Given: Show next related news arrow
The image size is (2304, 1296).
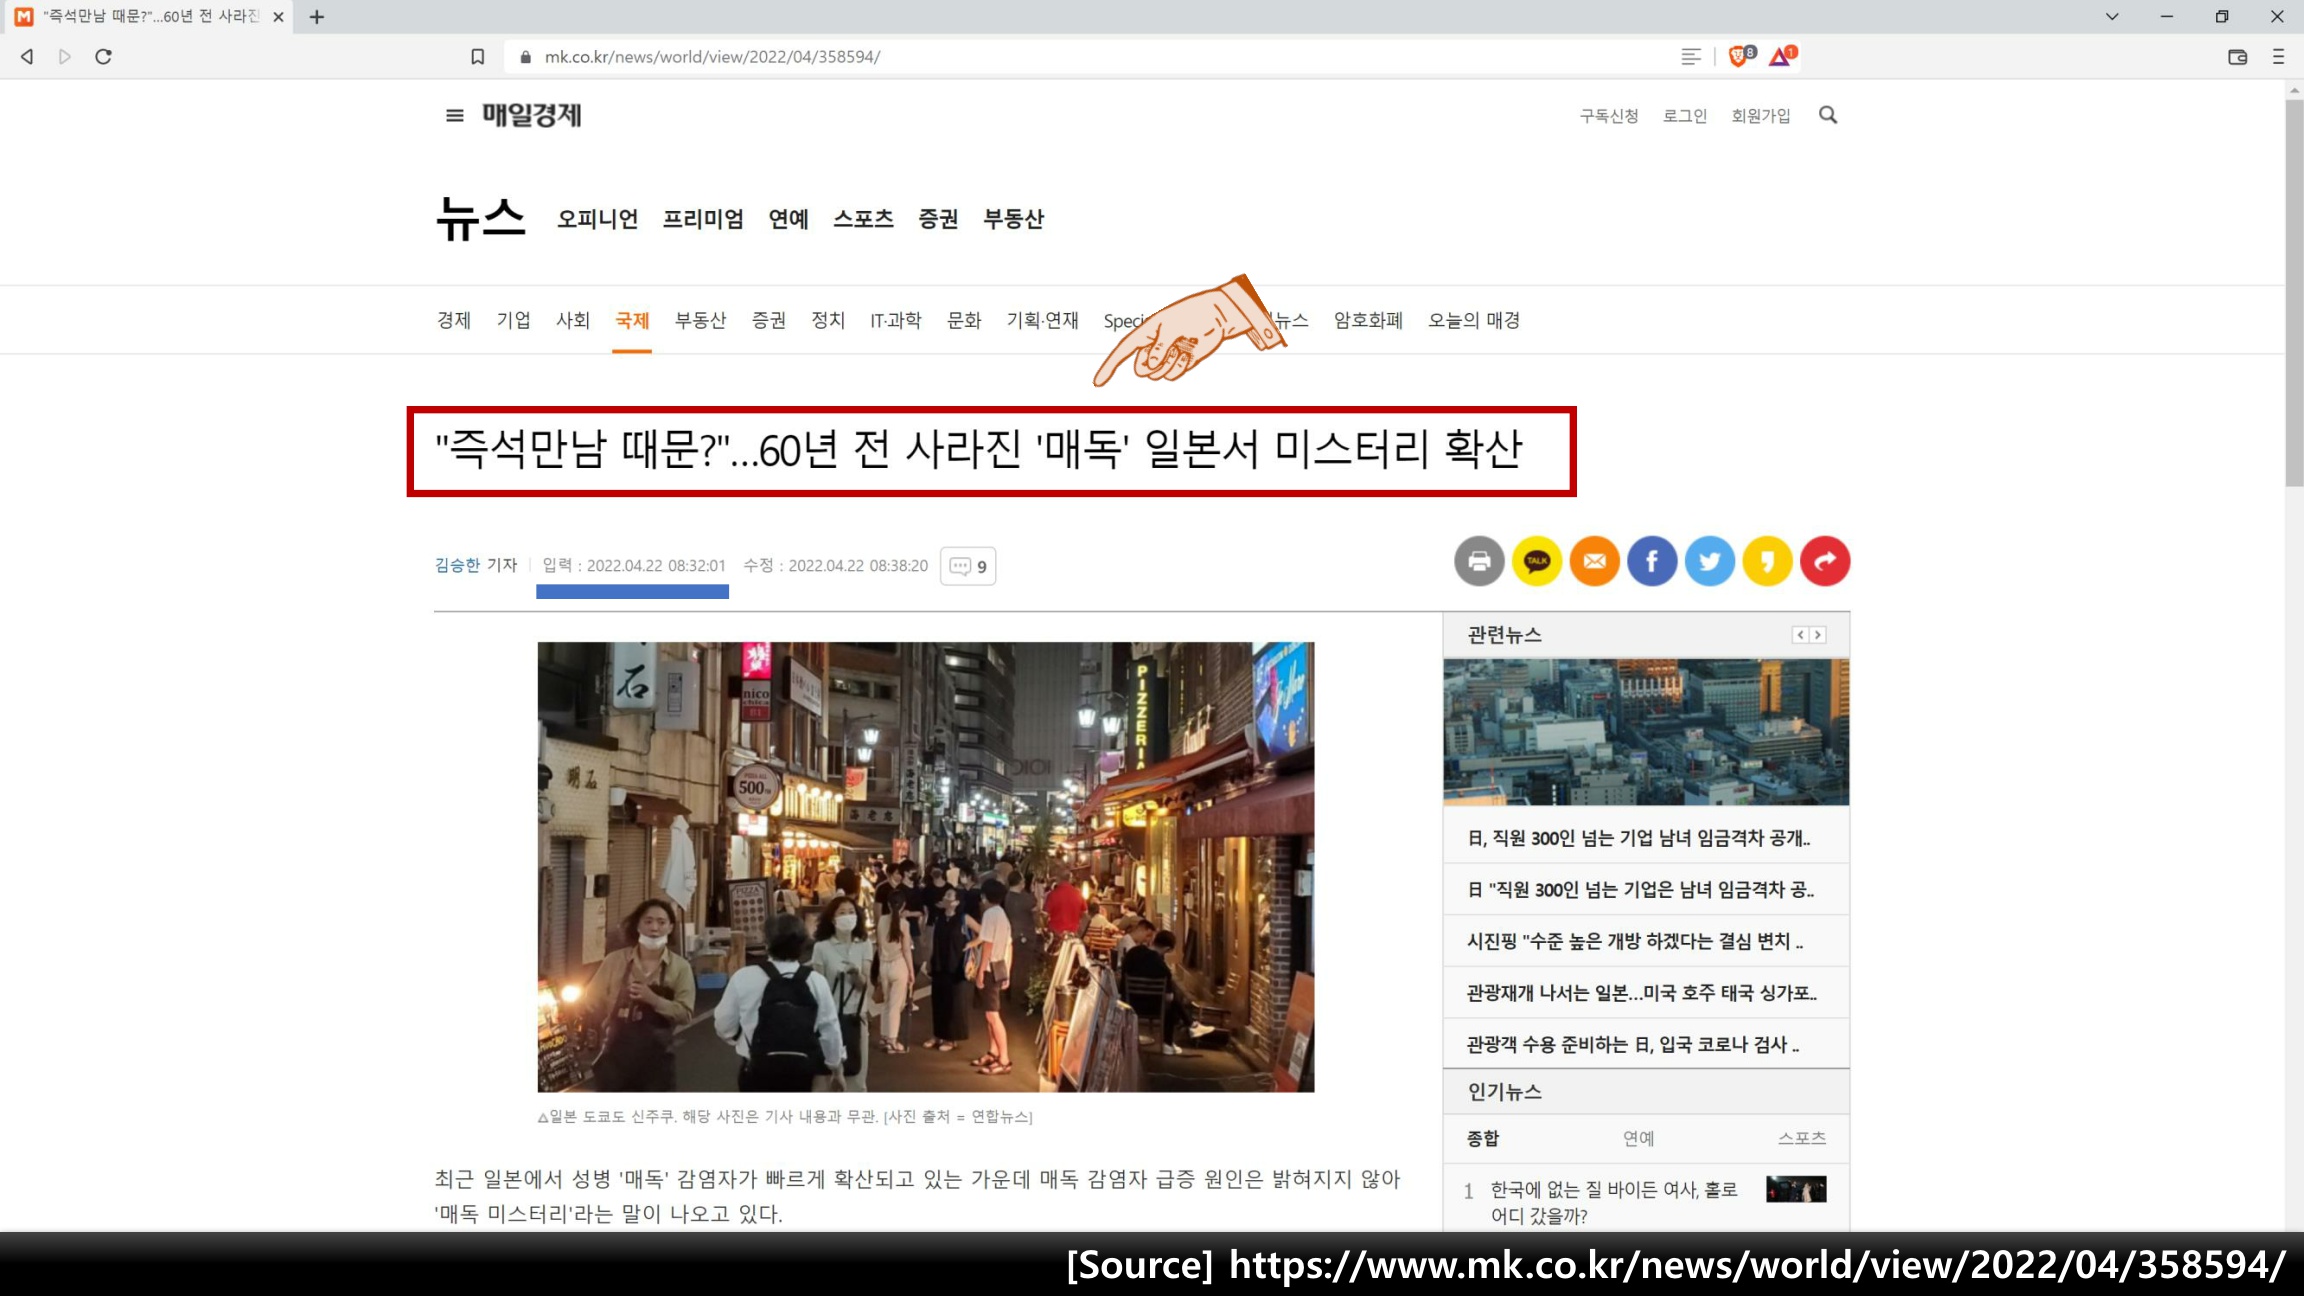Looking at the screenshot, I should [1818, 635].
